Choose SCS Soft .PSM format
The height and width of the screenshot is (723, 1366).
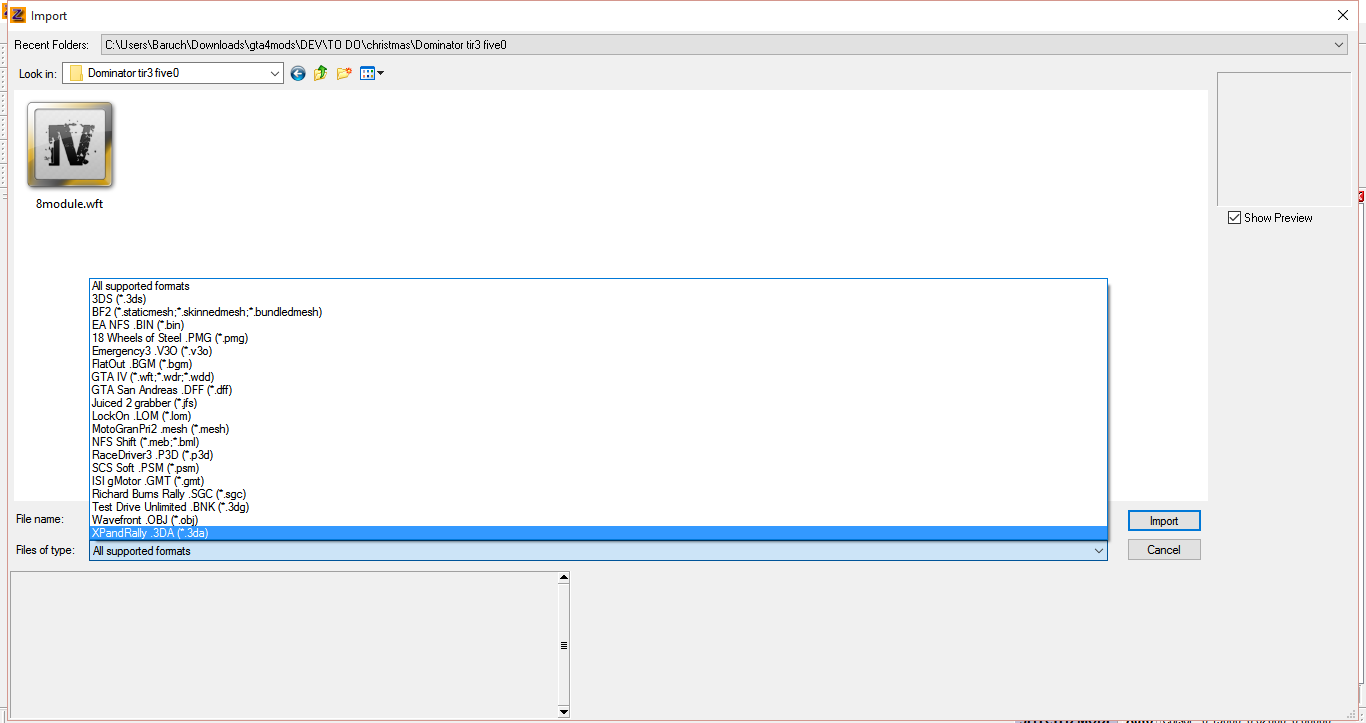pyautogui.click(x=598, y=468)
